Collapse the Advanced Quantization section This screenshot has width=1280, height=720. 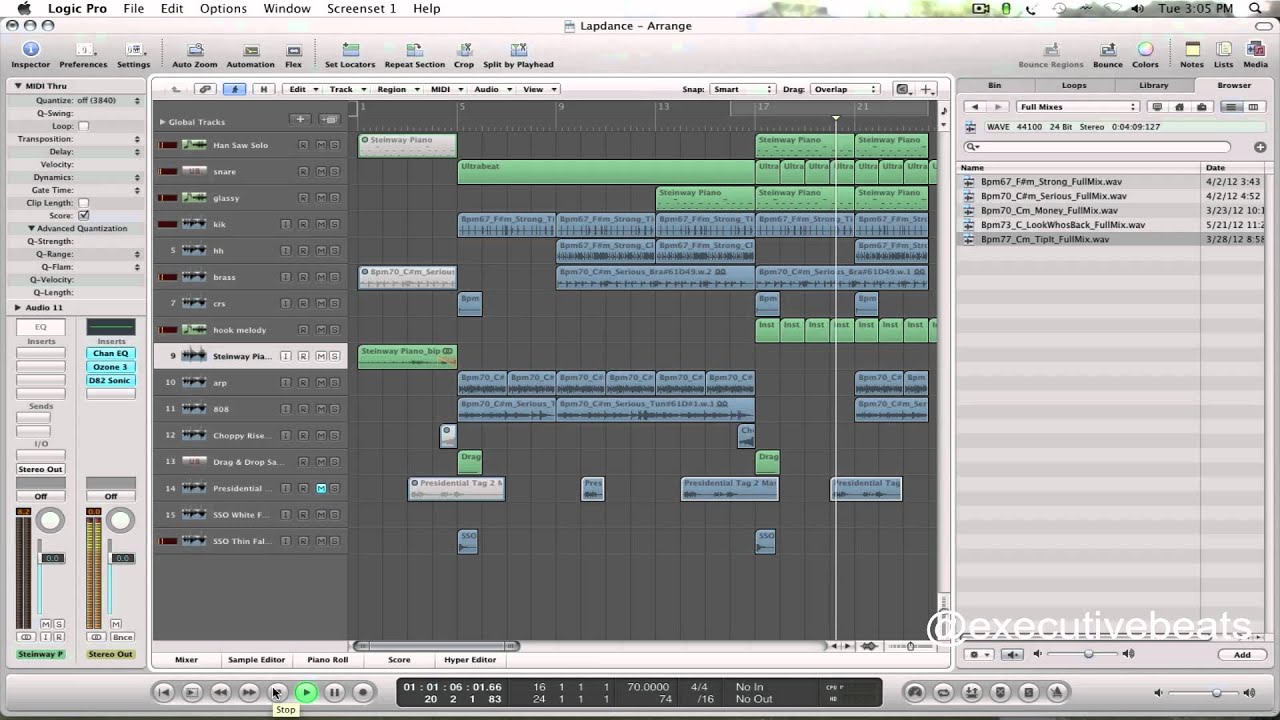click(31, 228)
